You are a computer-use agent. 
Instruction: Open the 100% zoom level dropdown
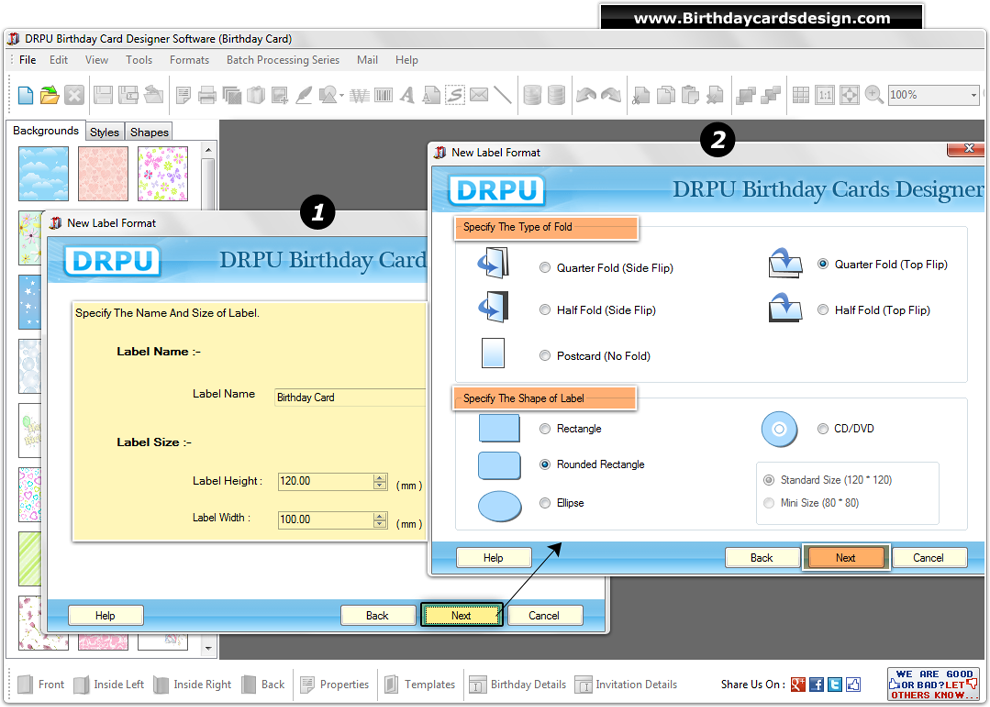pos(973,95)
